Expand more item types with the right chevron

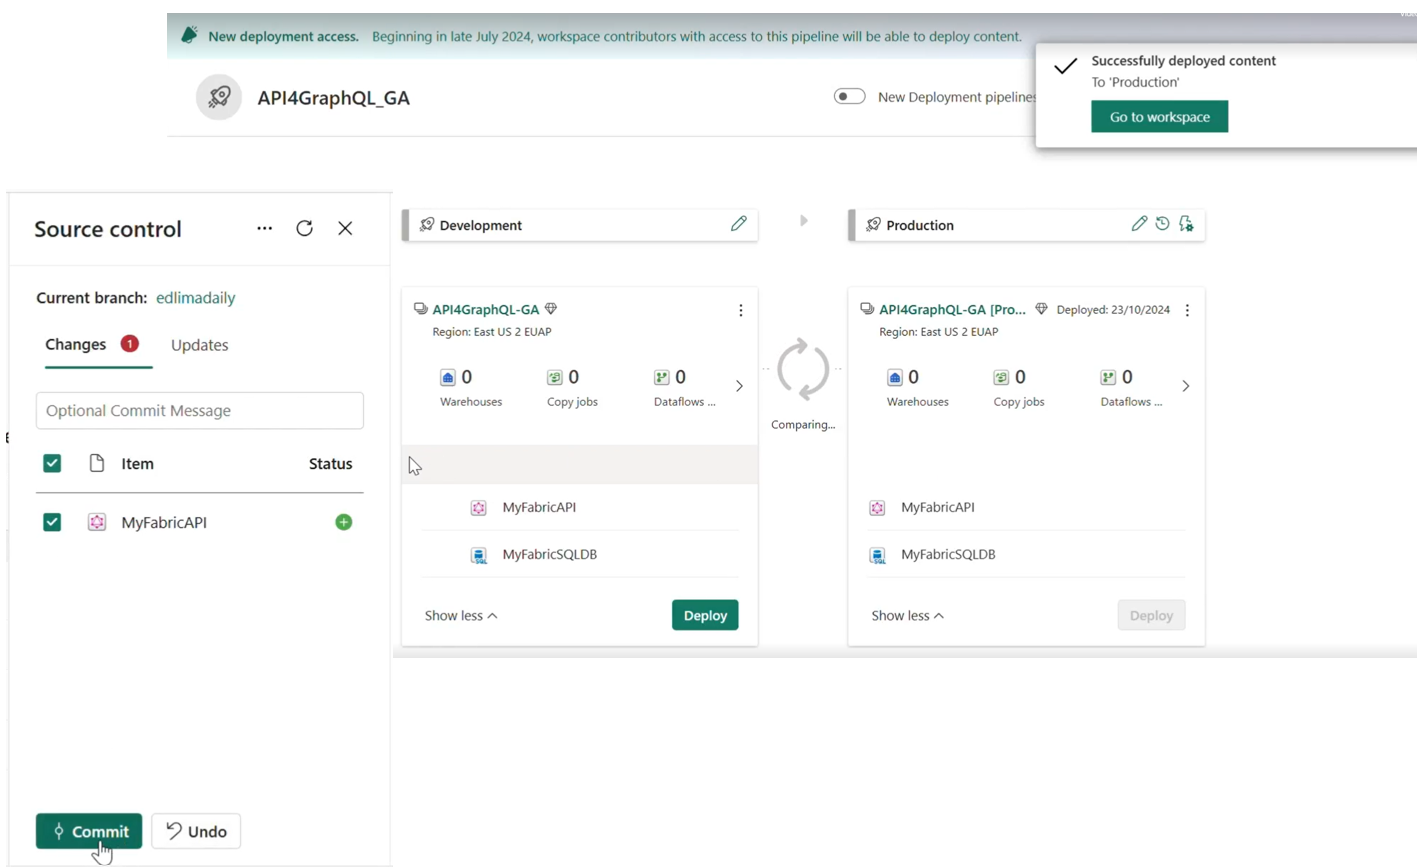click(739, 385)
